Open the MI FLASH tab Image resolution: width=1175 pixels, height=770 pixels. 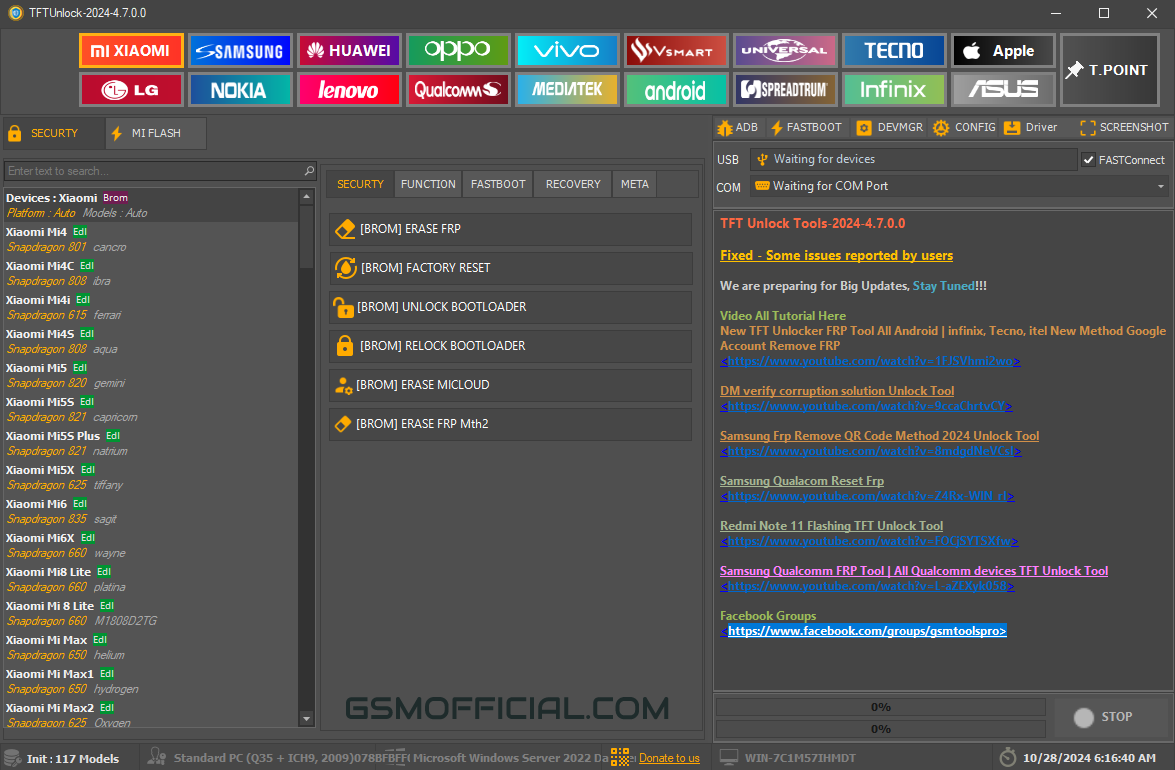pyautogui.click(x=155, y=133)
